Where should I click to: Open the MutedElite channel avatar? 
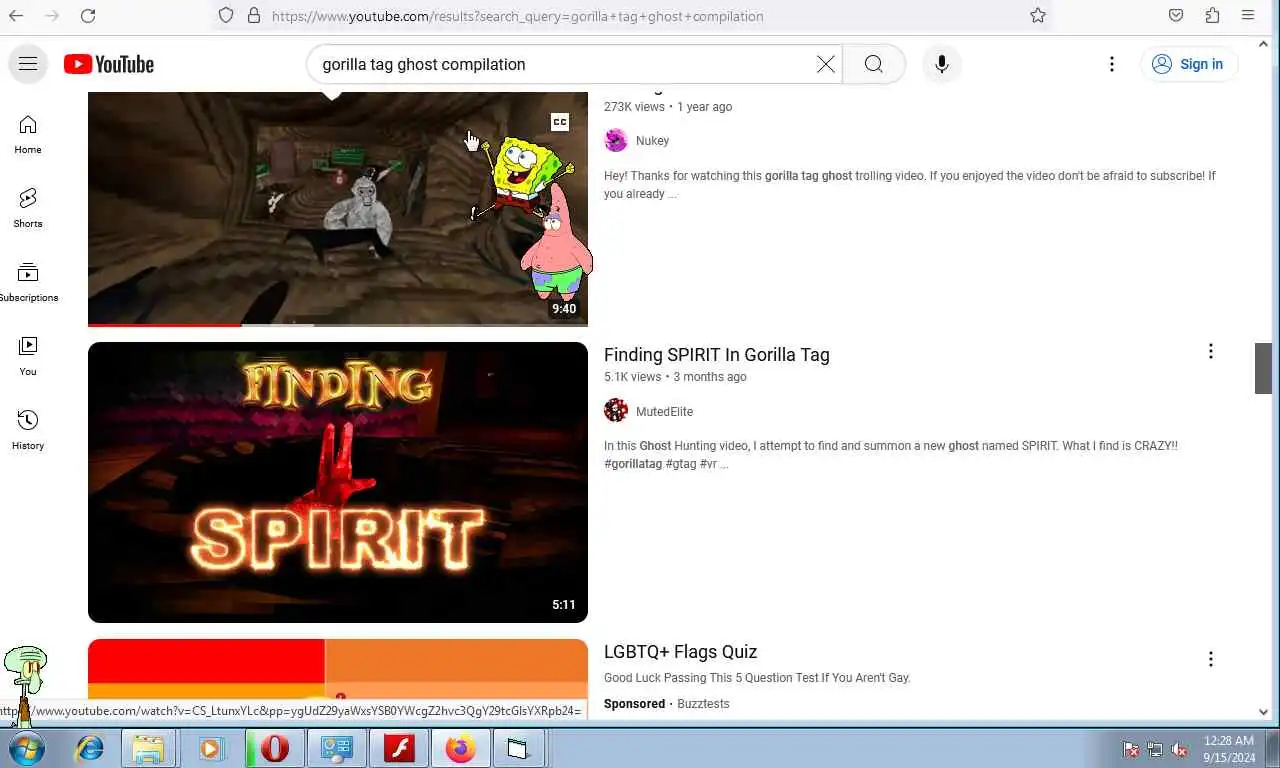[x=616, y=411]
